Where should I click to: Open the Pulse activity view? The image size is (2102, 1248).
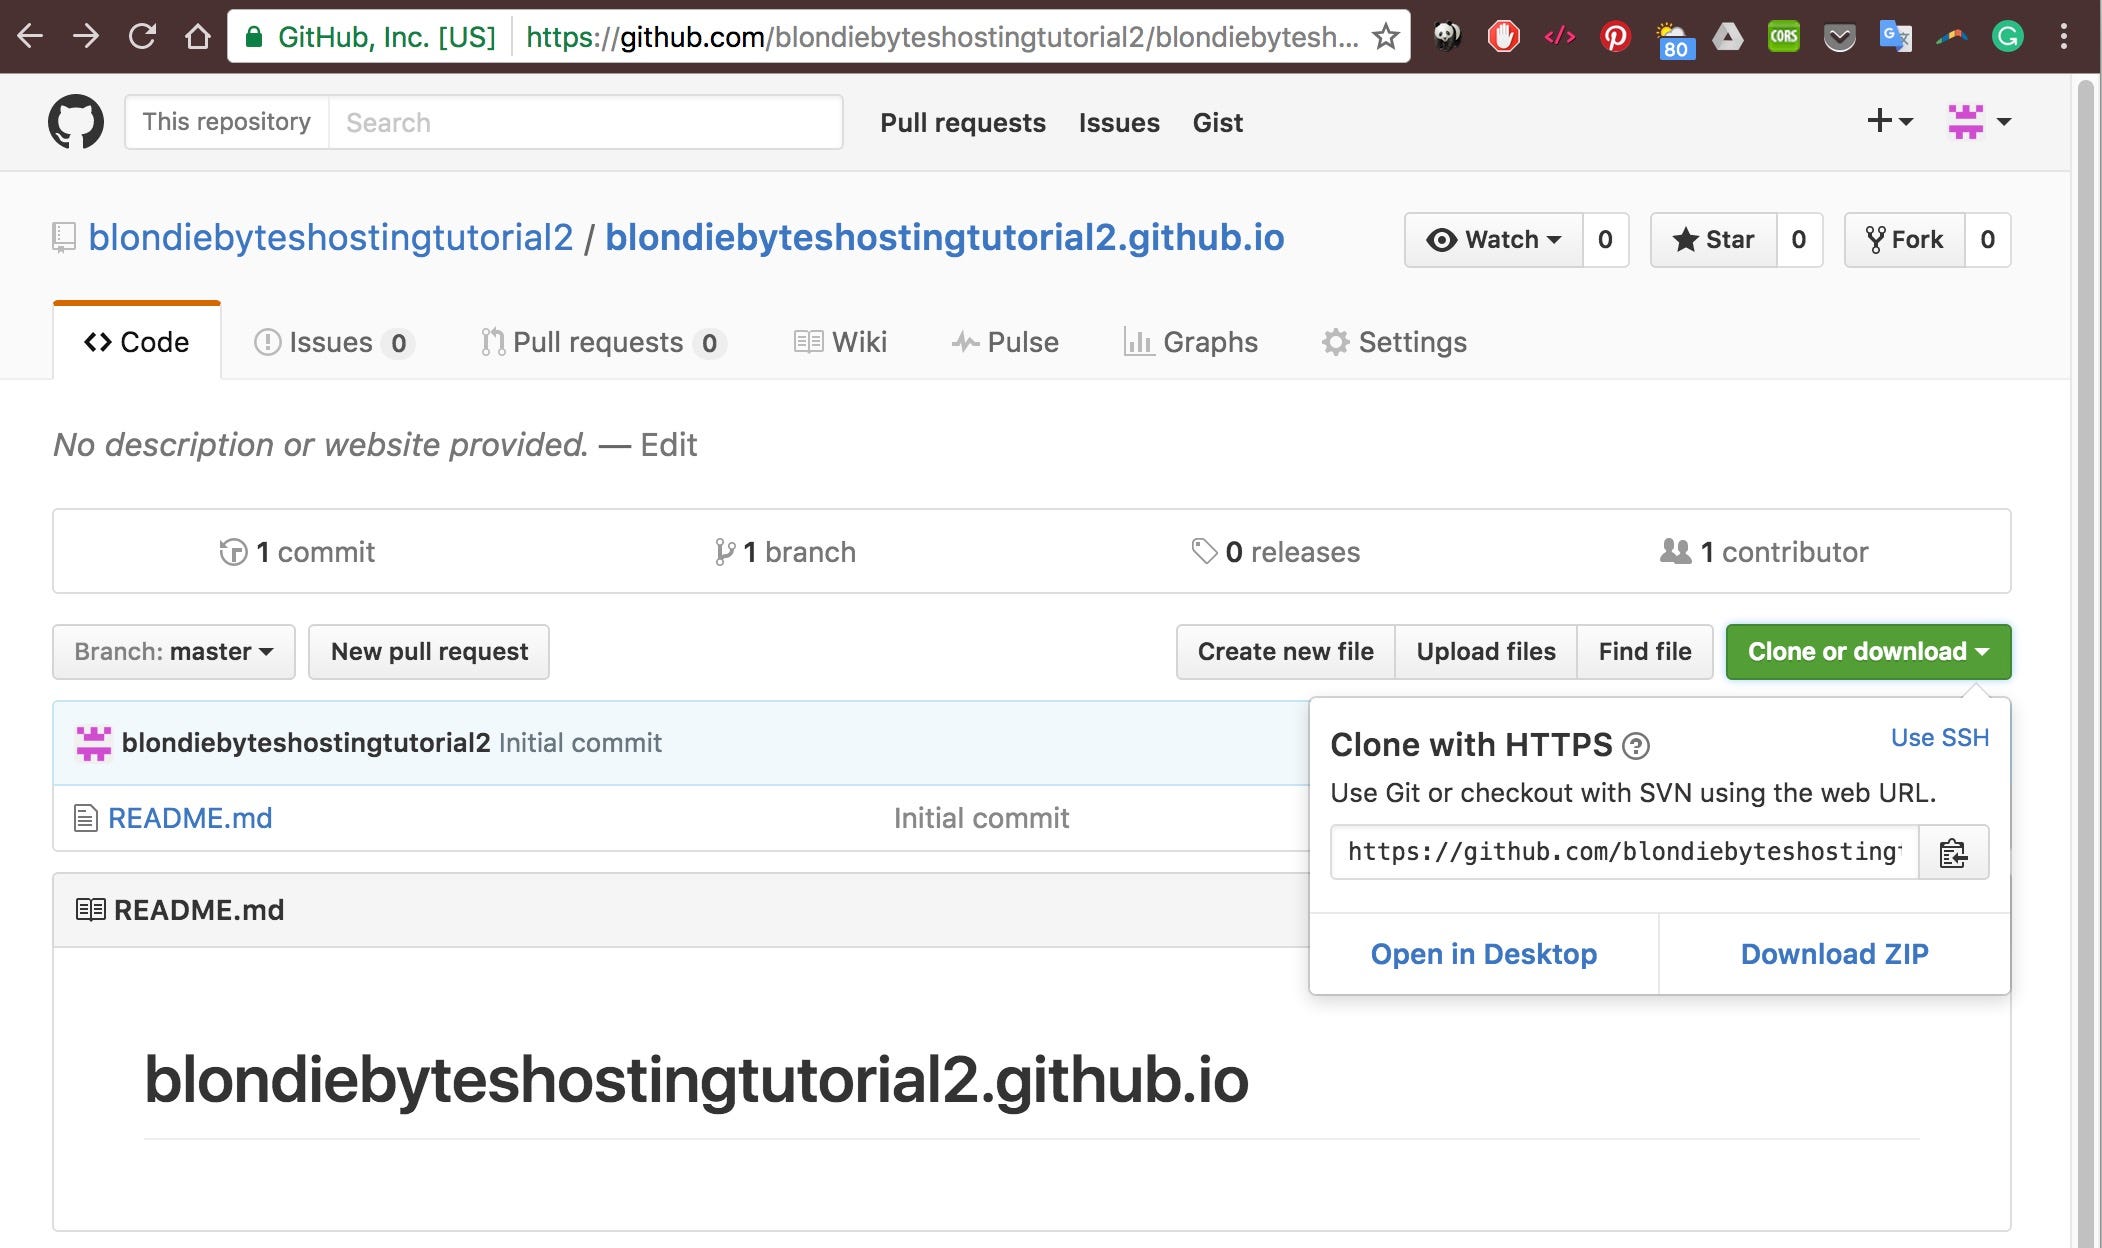pyautogui.click(x=1006, y=341)
